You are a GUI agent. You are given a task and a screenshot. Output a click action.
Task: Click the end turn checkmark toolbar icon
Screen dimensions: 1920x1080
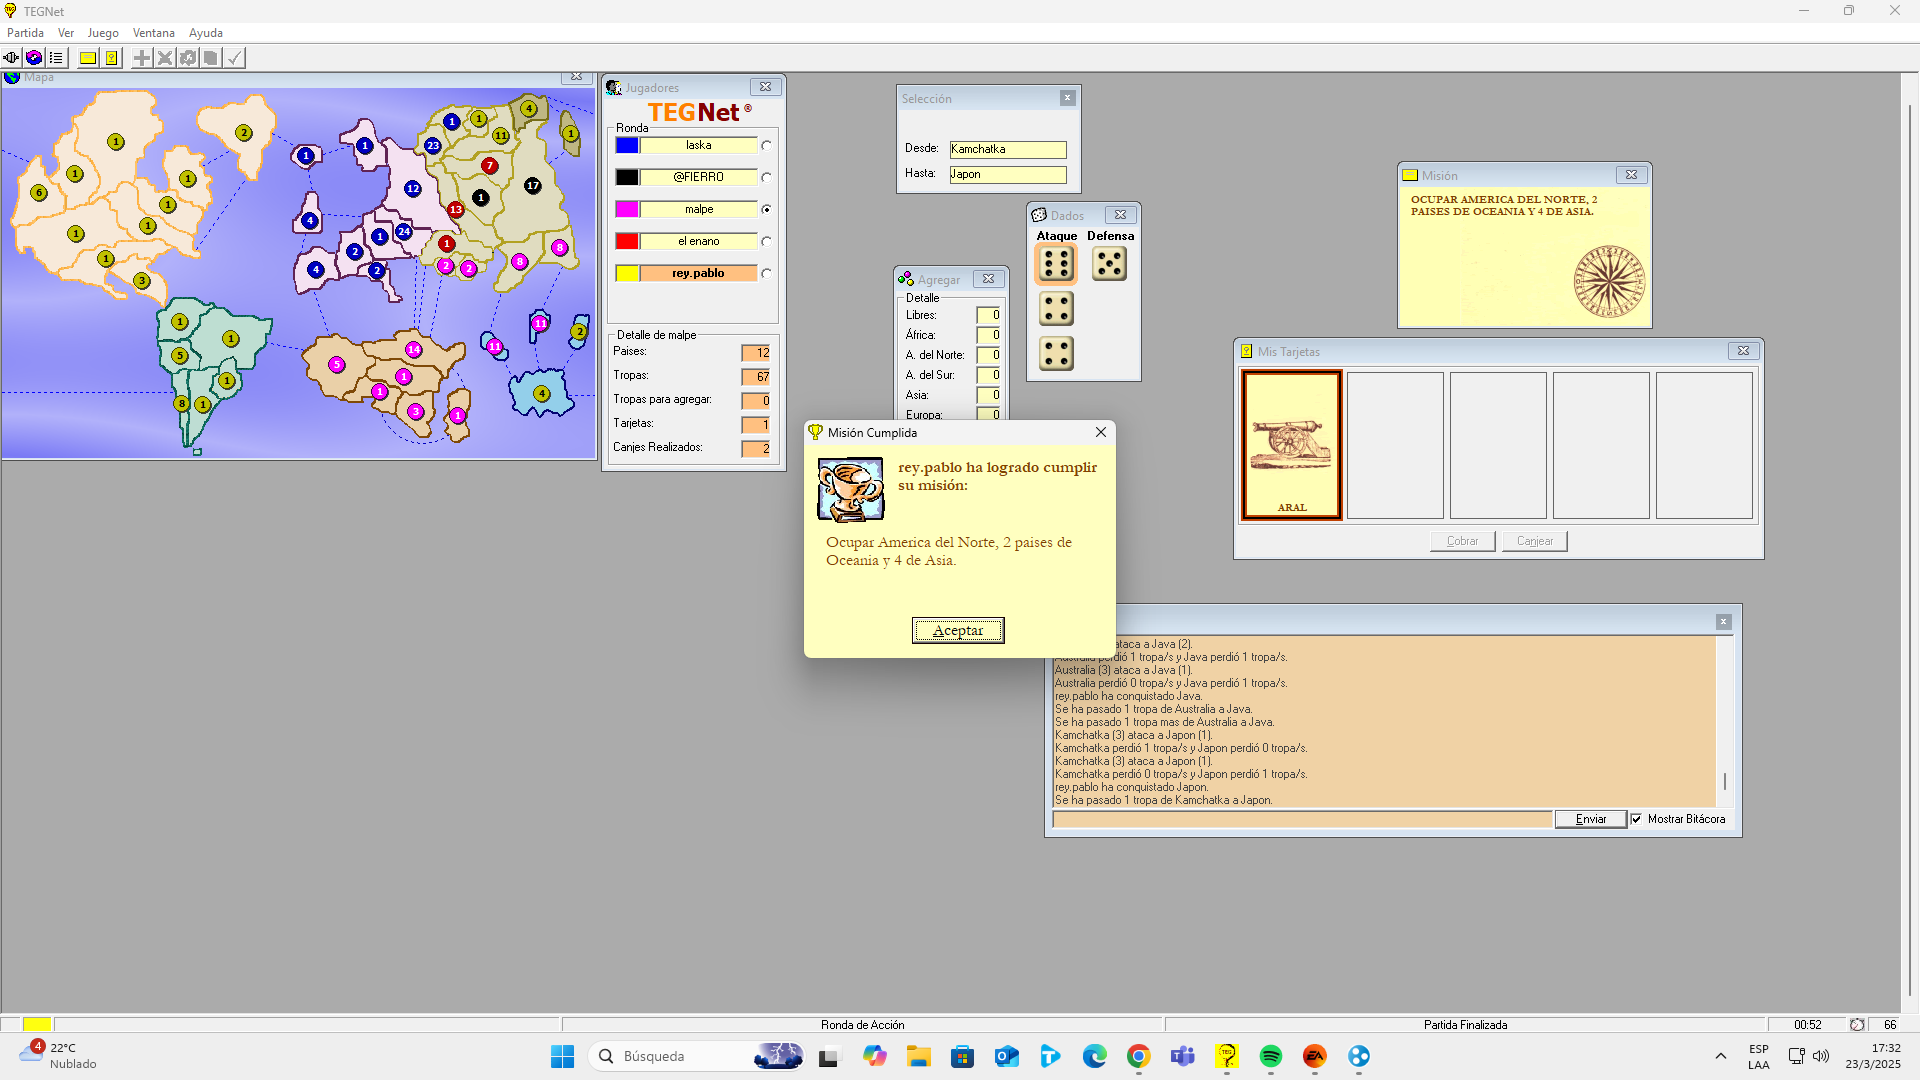click(x=234, y=58)
